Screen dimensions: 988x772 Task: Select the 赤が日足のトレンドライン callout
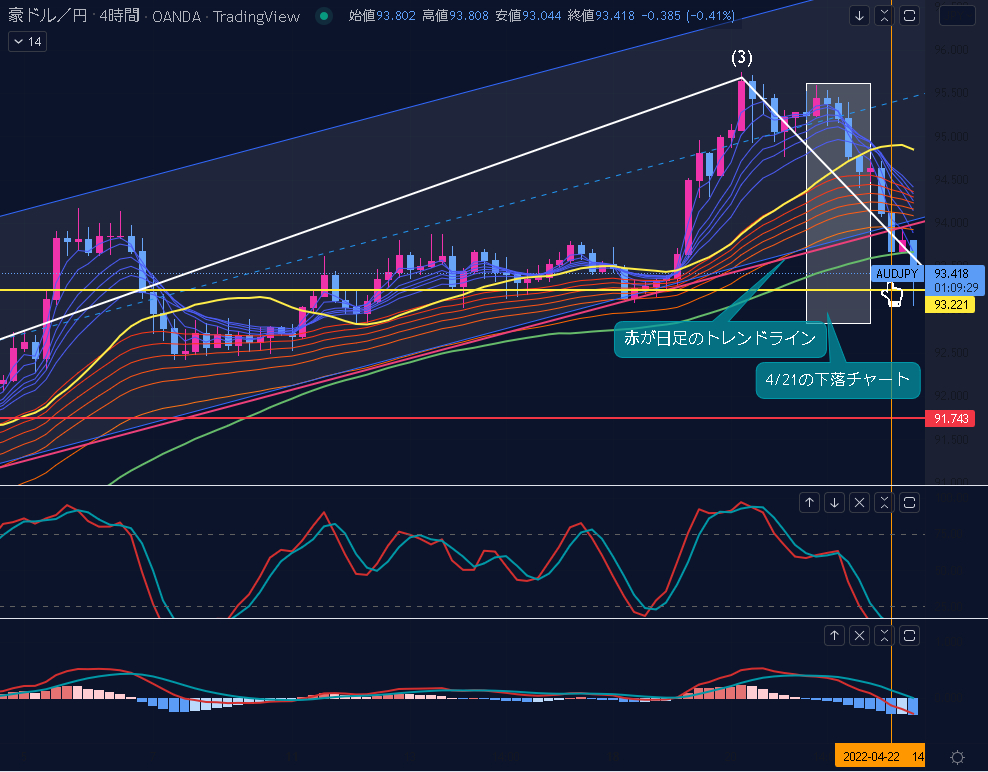click(720, 339)
